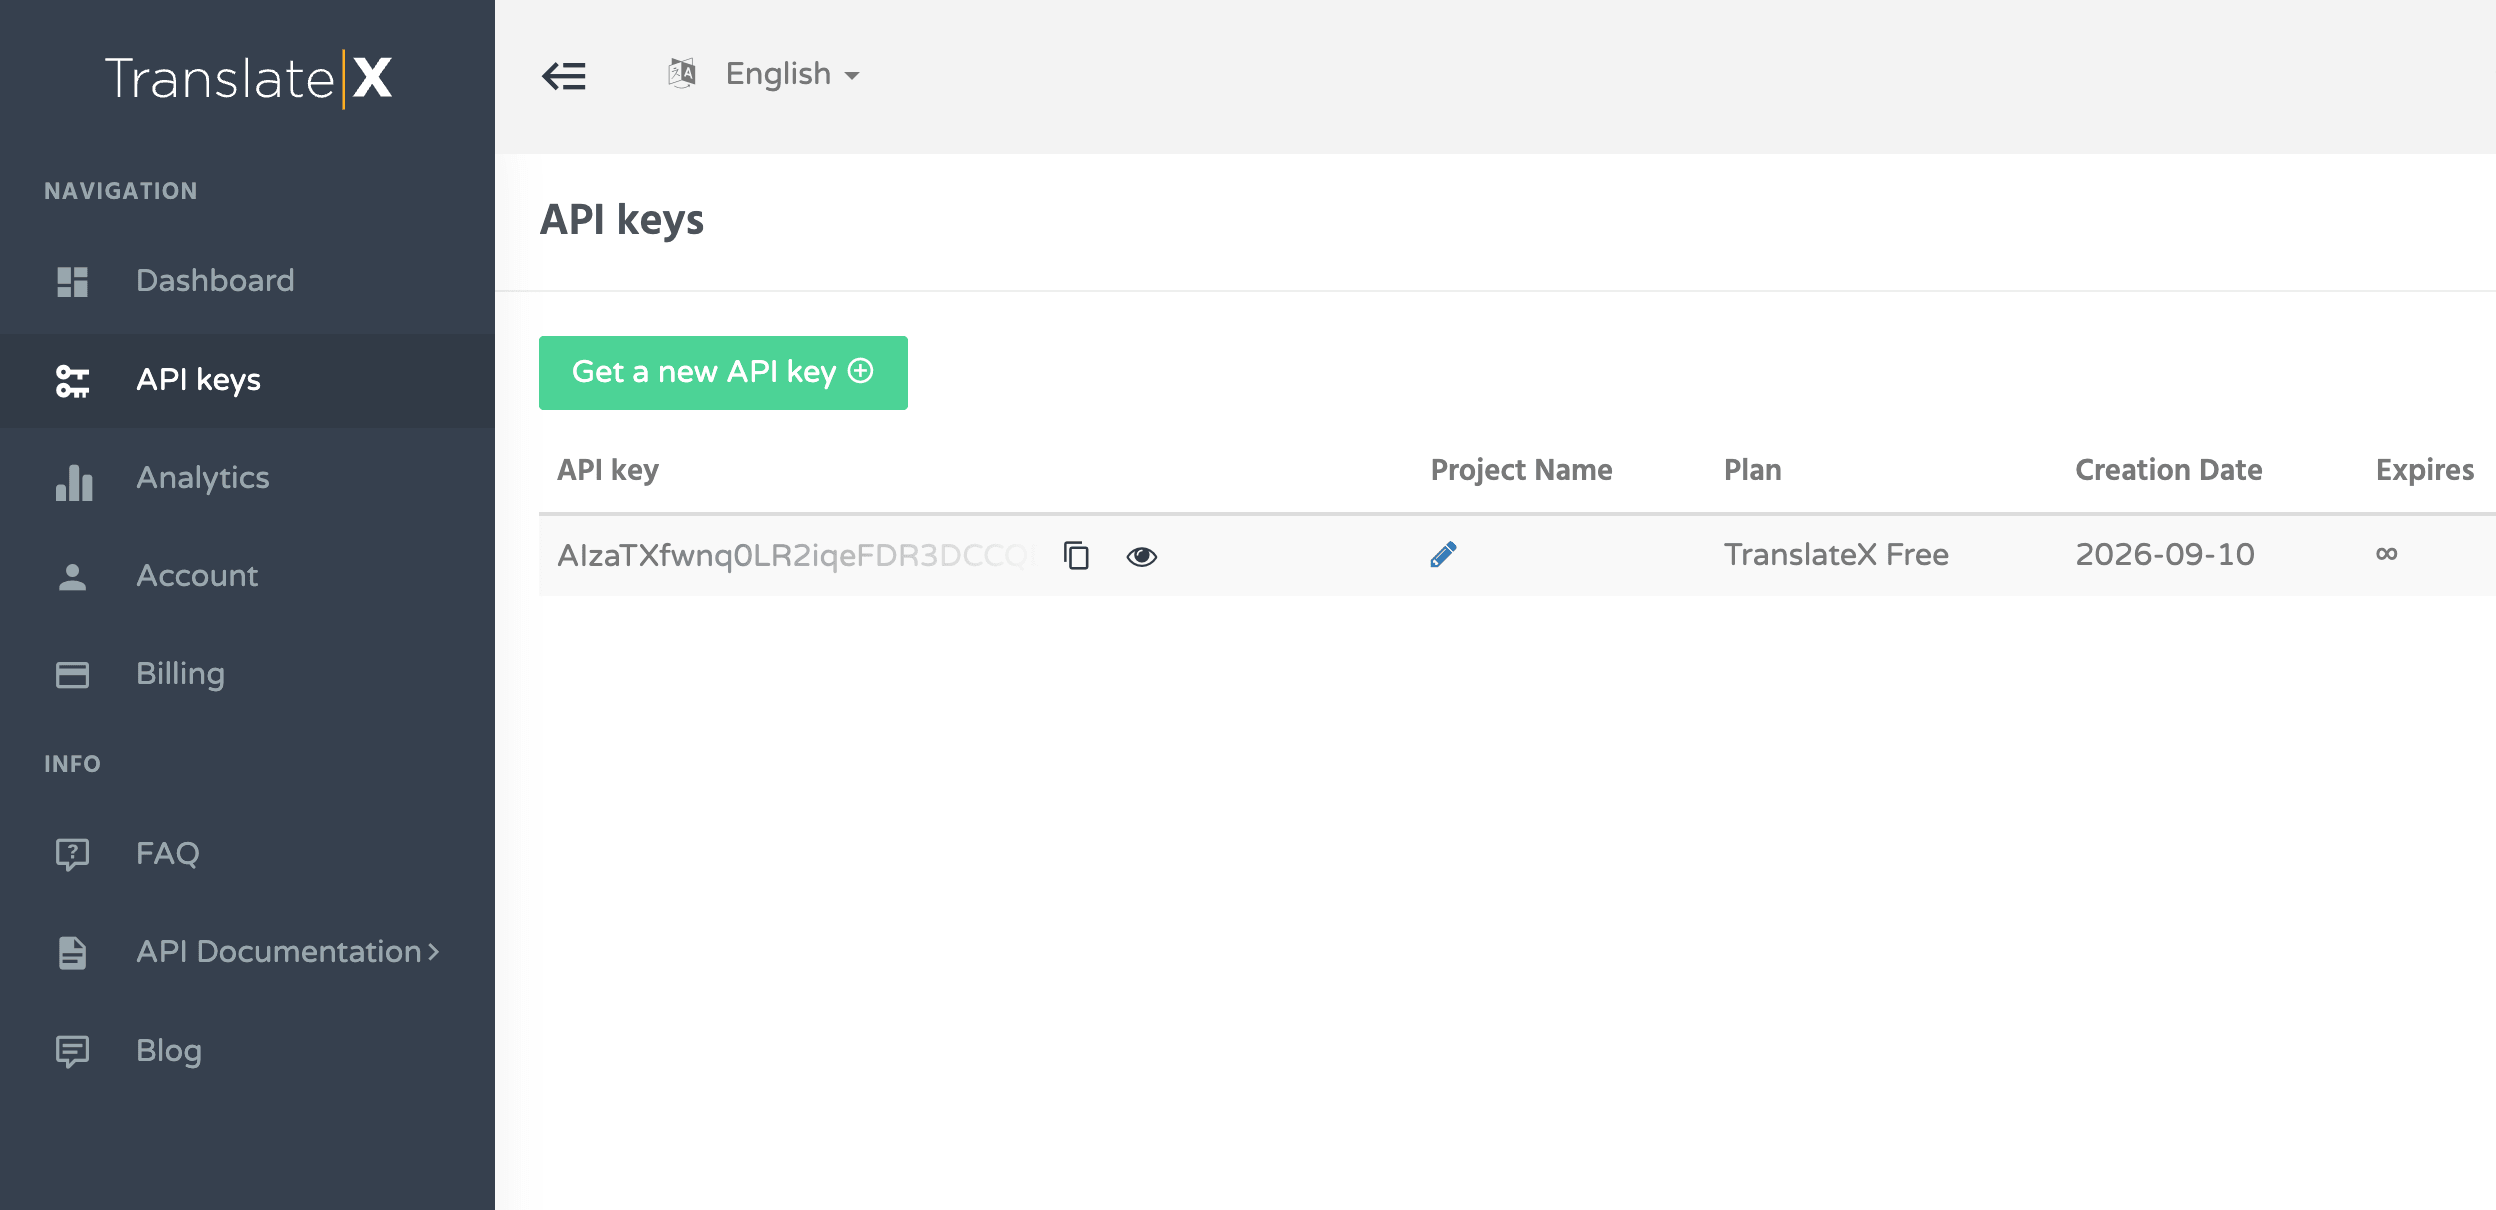The height and width of the screenshot is (1210, 2496).
Task: Click the infinity Expires value
Action: tap(2387, 554)
